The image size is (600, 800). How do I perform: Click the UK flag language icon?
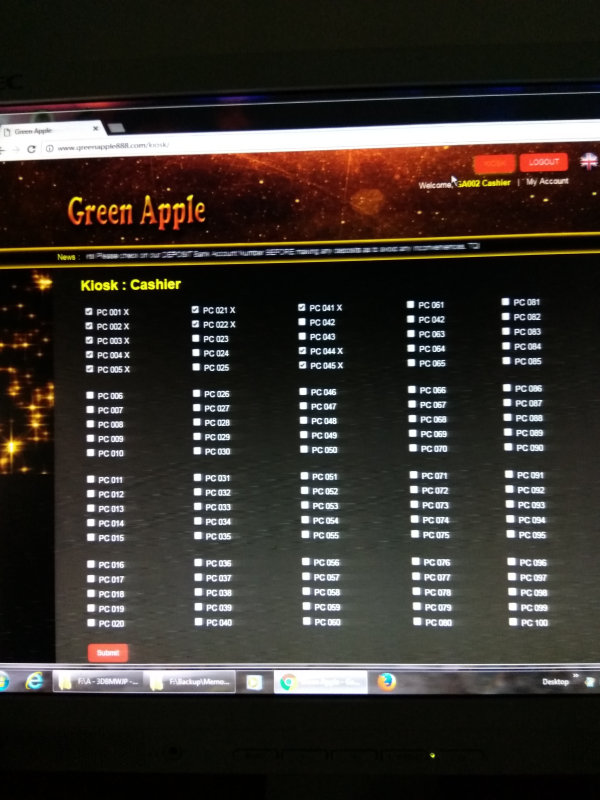(588, 160)
